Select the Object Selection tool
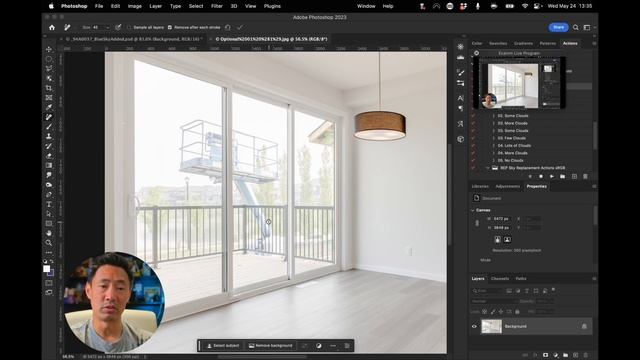The width and height of the screenshot is (640, 360). [49, 78]
